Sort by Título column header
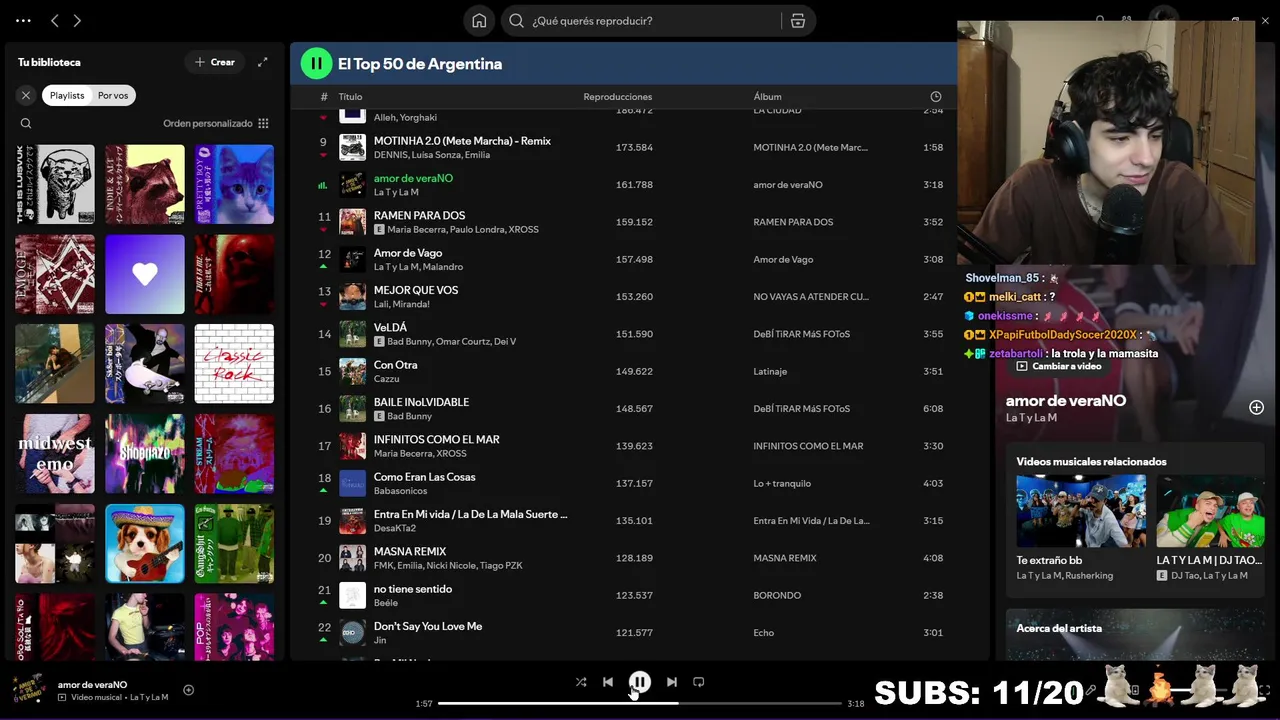 coord(350,97)
